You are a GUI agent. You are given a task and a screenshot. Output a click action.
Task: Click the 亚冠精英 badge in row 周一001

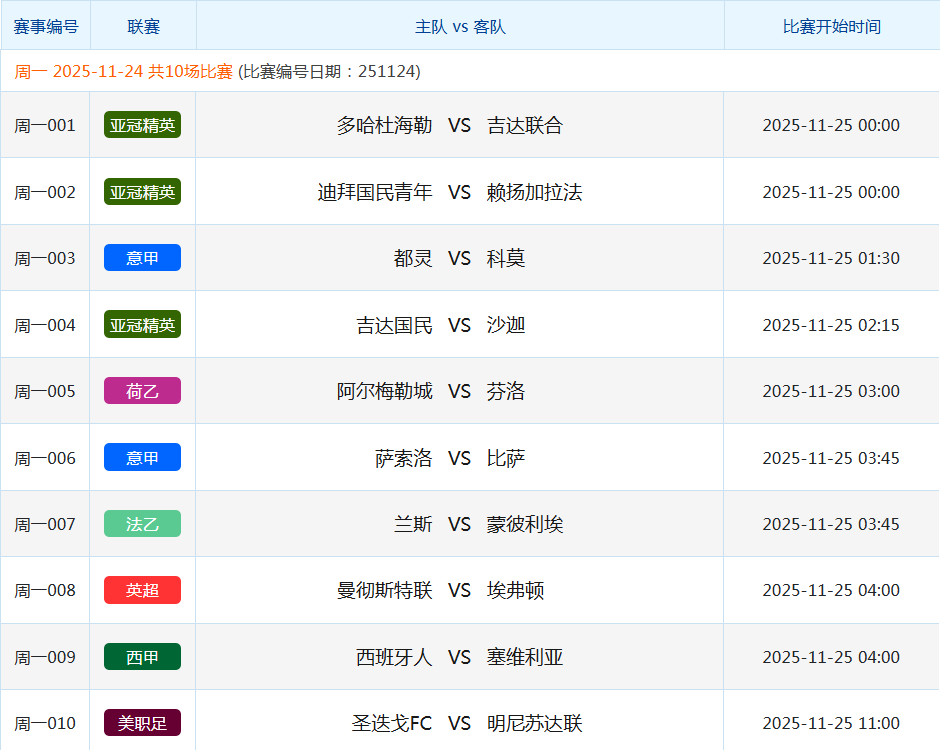[142, 125]
